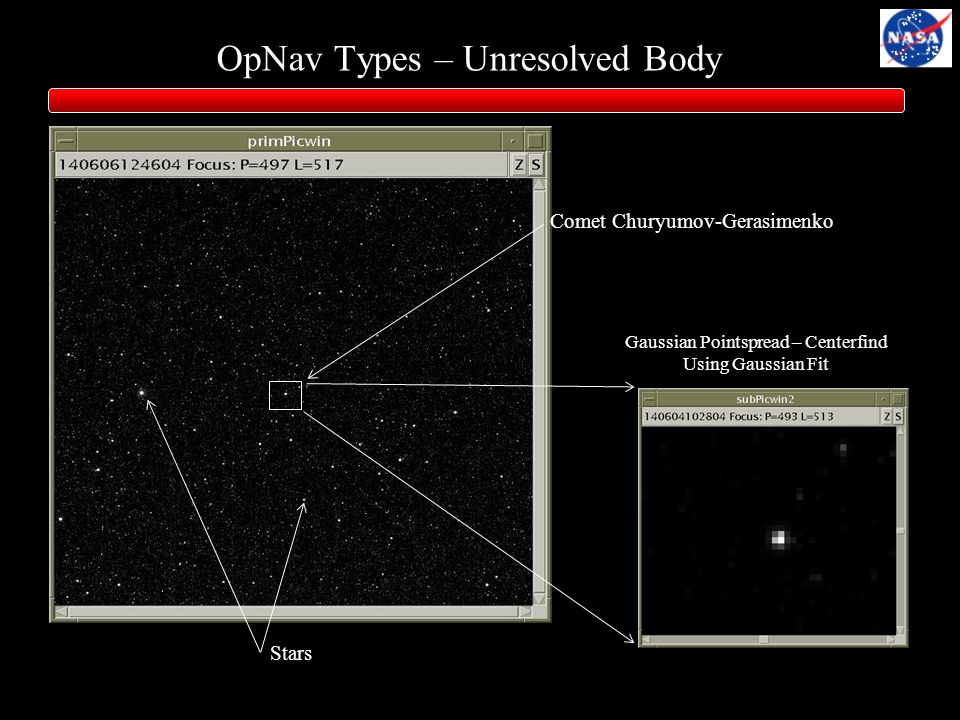This screenshot has height=720, width=960.
Task: Click primPicwin horizontal scrollbar track
Action: (293, 612)
